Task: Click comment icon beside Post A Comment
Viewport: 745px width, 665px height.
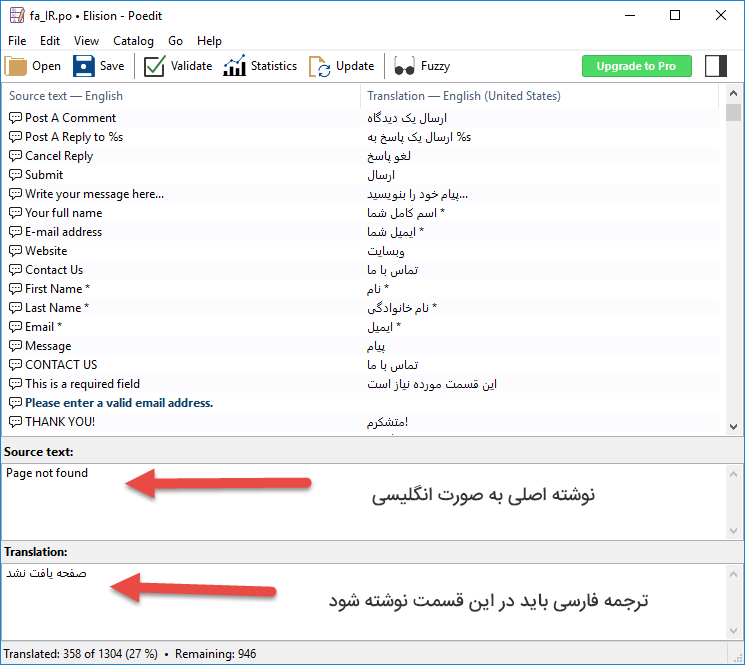Action: (15, 117)
